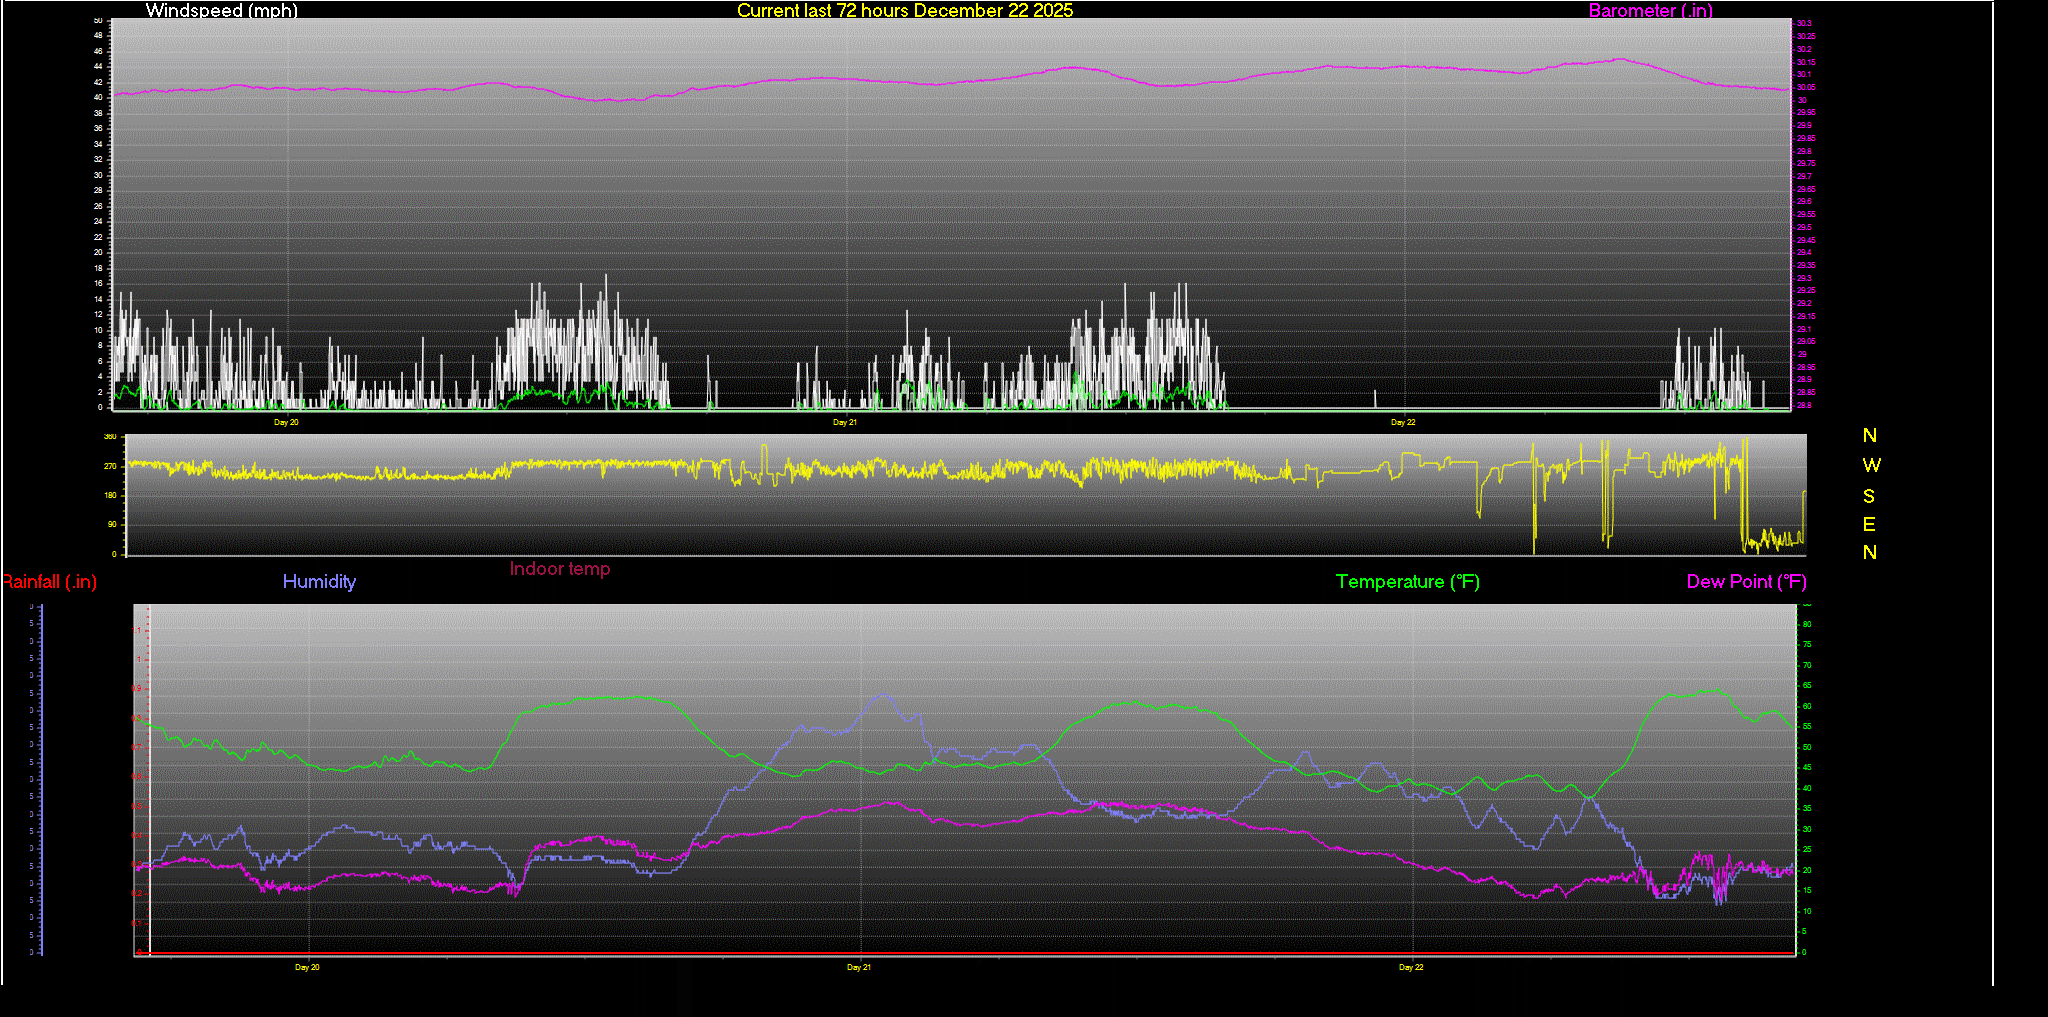The width and height of the screenshot is (2048, 1017).
Task: Click the Temperature (°F) legend label
Action: click(x=1407, y=582)
